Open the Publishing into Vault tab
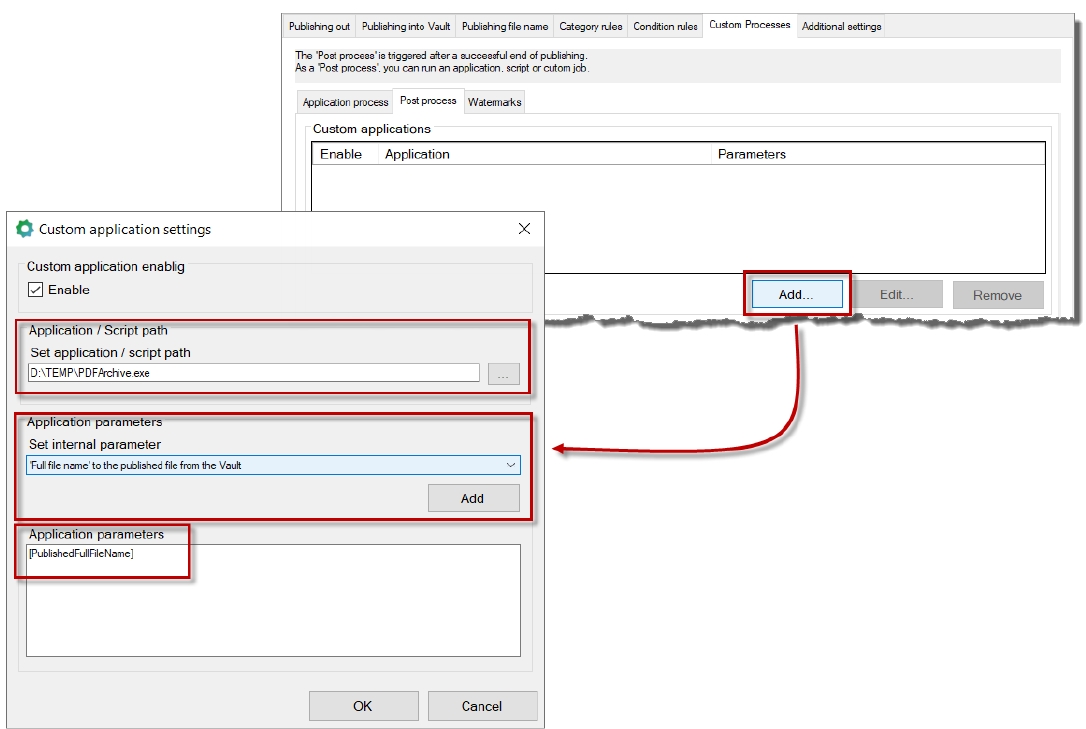The height and width of the screenshot is (729, 1086). coord(405,27)
